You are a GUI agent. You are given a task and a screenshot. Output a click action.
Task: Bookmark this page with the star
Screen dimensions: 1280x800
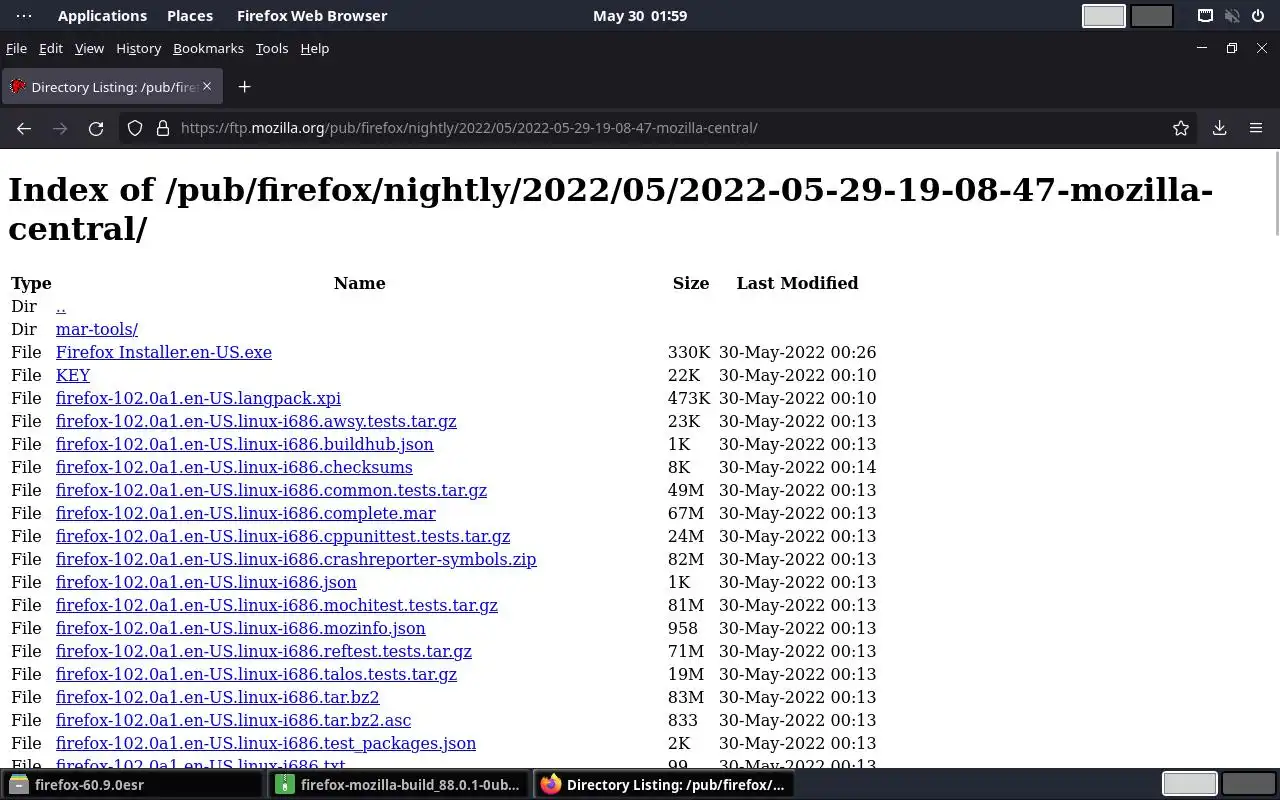[x=1181, y=128]
